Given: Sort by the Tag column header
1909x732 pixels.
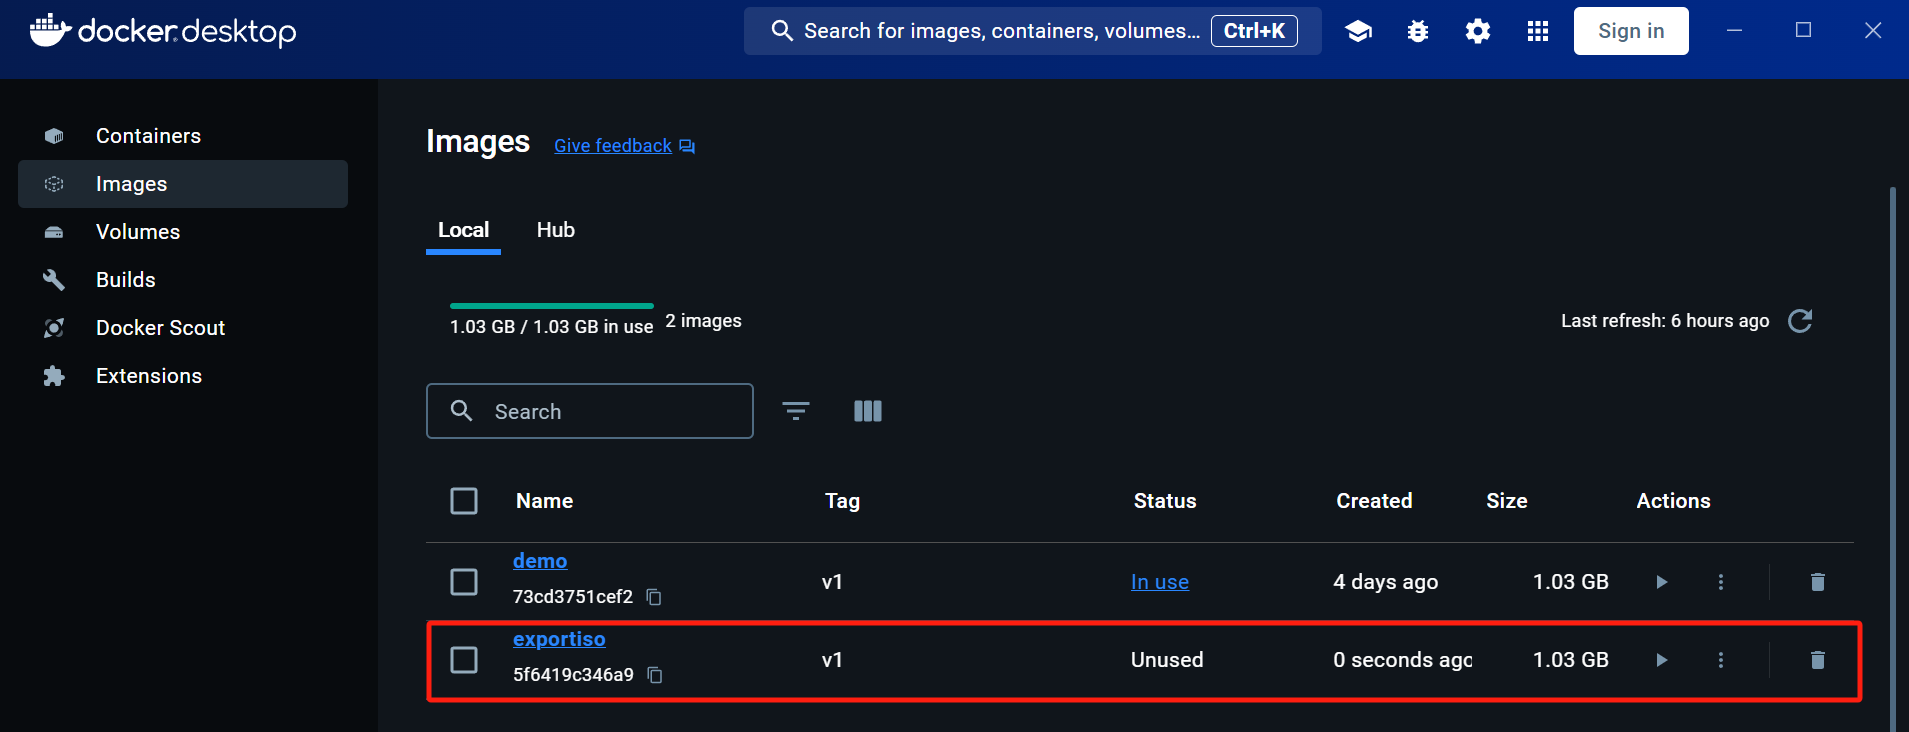Looking at the screenshot, I should click(842, 501).
